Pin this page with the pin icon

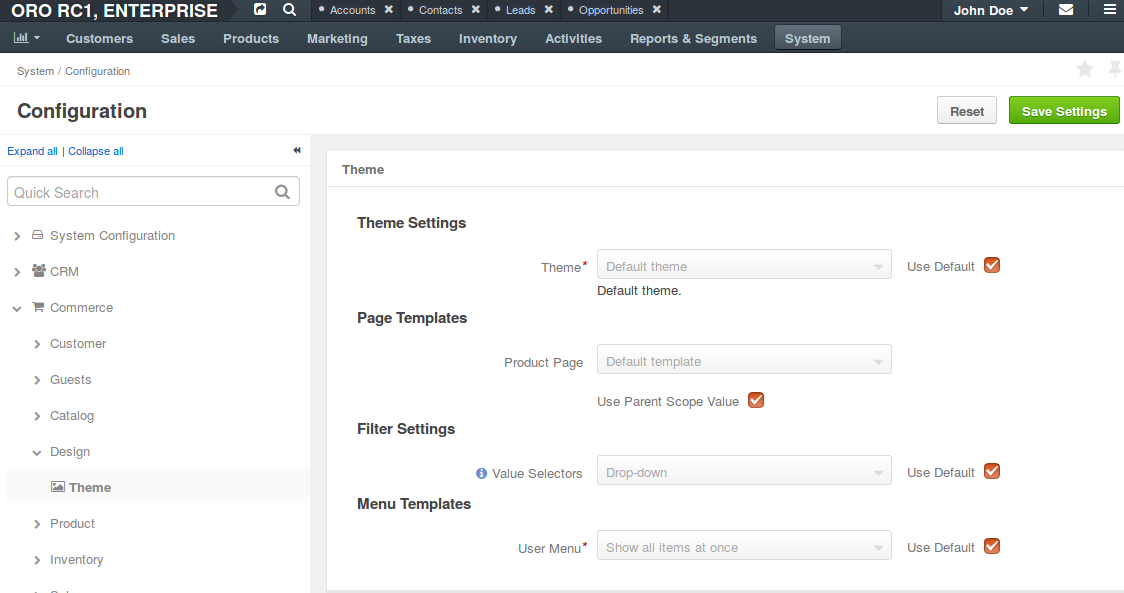click(1115, 69)
